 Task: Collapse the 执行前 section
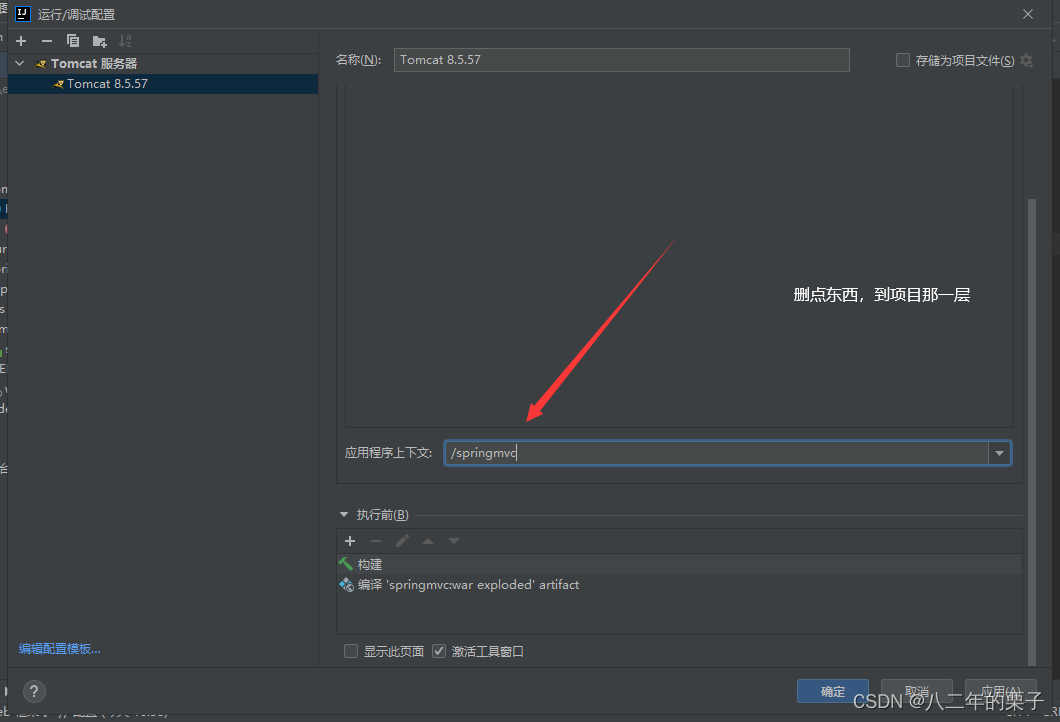coord(343,515)
